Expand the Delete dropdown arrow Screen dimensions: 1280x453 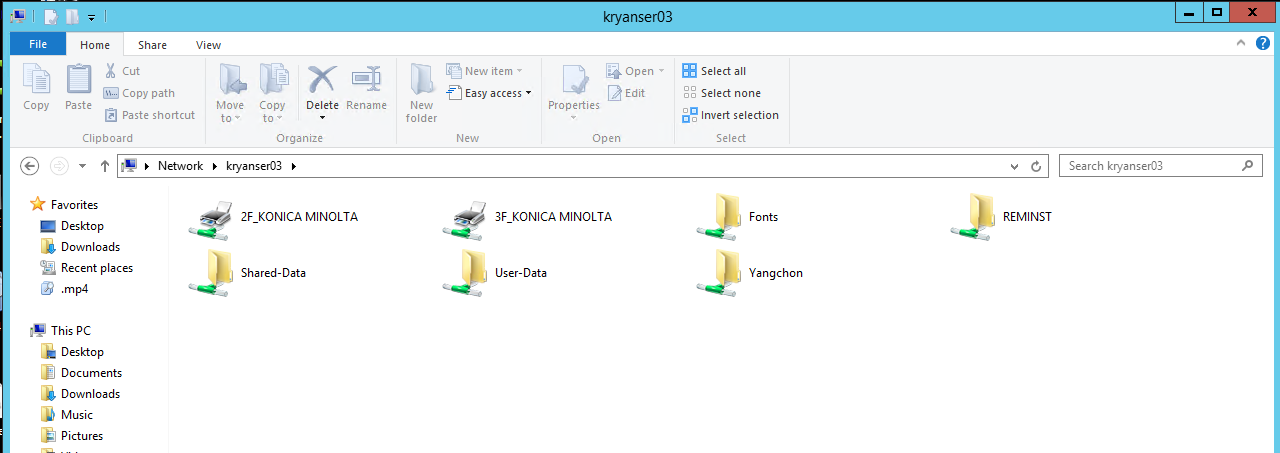pyautogui.click(x=322, y=118)
